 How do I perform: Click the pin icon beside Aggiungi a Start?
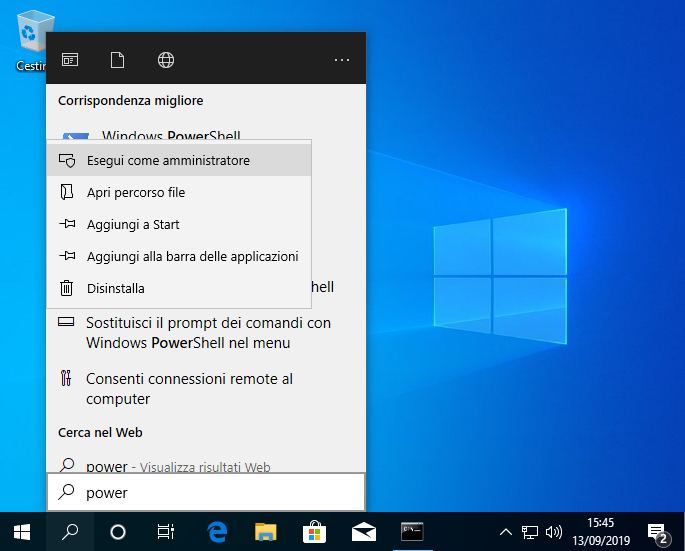tap(67, 224)
